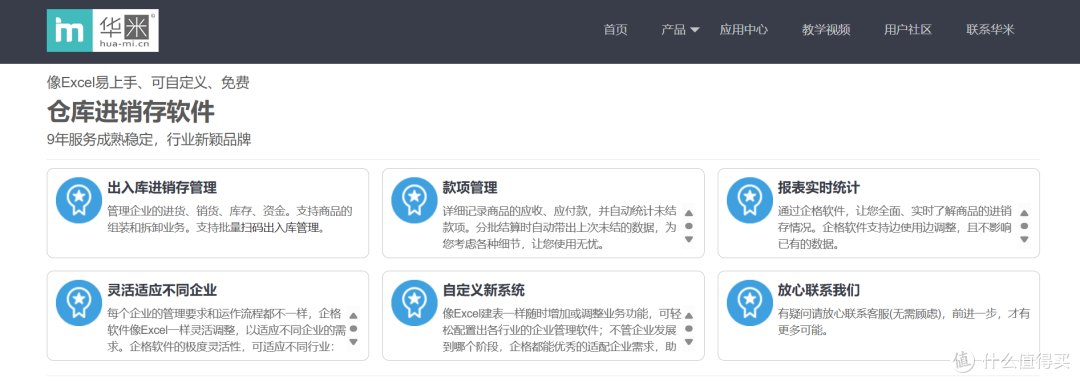1080x383 pixels.
Task: Click the 仓库进销存软件 page heading
Action: (131, 112)
